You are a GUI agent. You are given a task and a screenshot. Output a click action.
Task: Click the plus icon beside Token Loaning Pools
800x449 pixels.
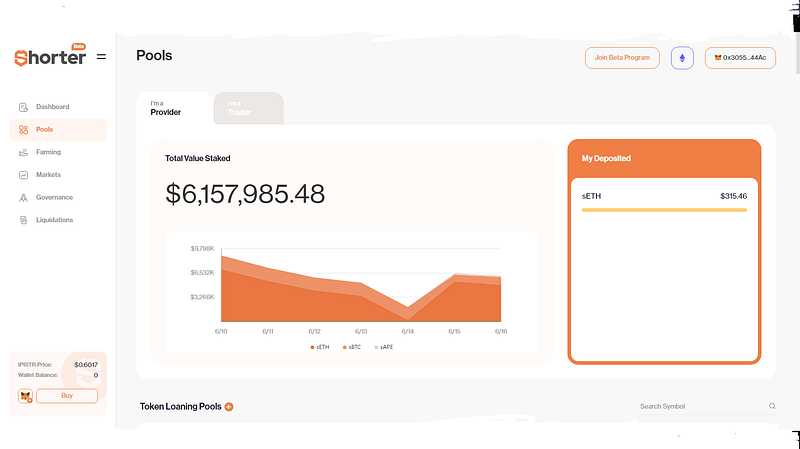229,407
